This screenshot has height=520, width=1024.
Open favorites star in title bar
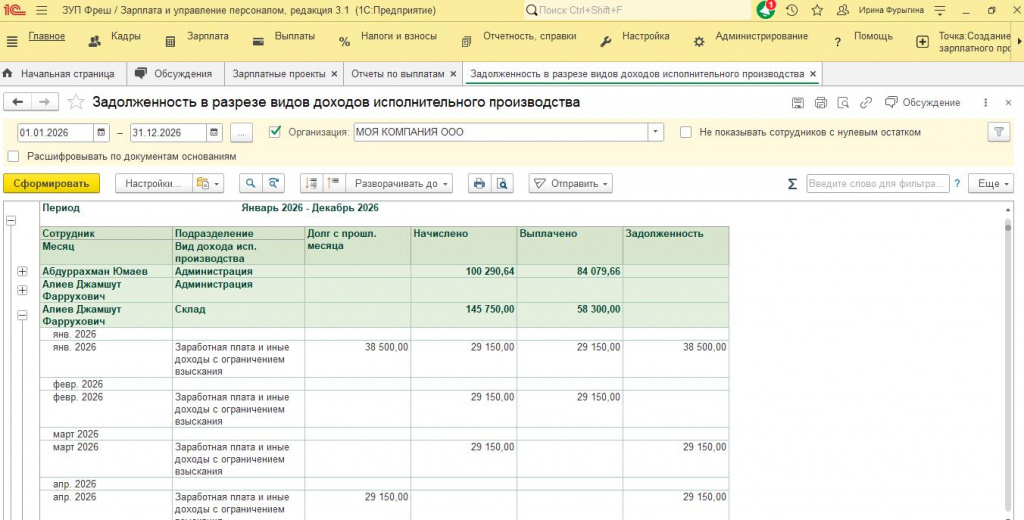(x=817, y=10)
